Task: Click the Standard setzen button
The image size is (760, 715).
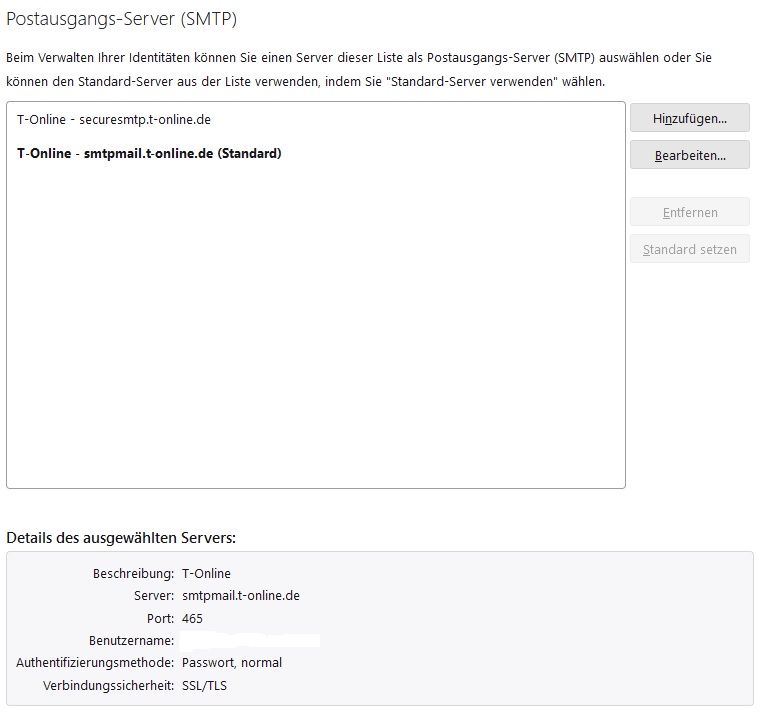Action: click(689, 249)
